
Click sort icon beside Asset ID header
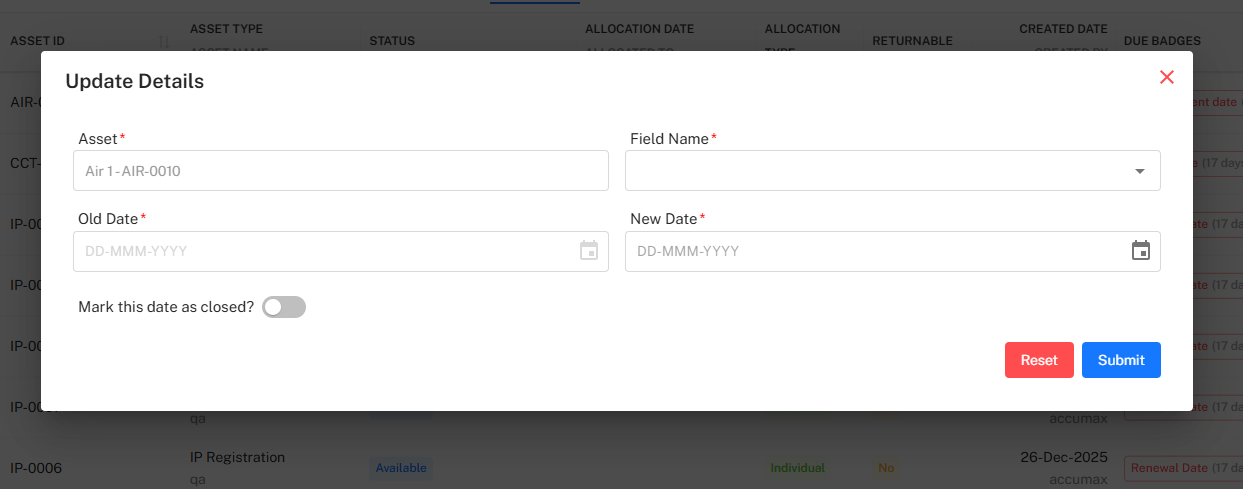(164, 41)
